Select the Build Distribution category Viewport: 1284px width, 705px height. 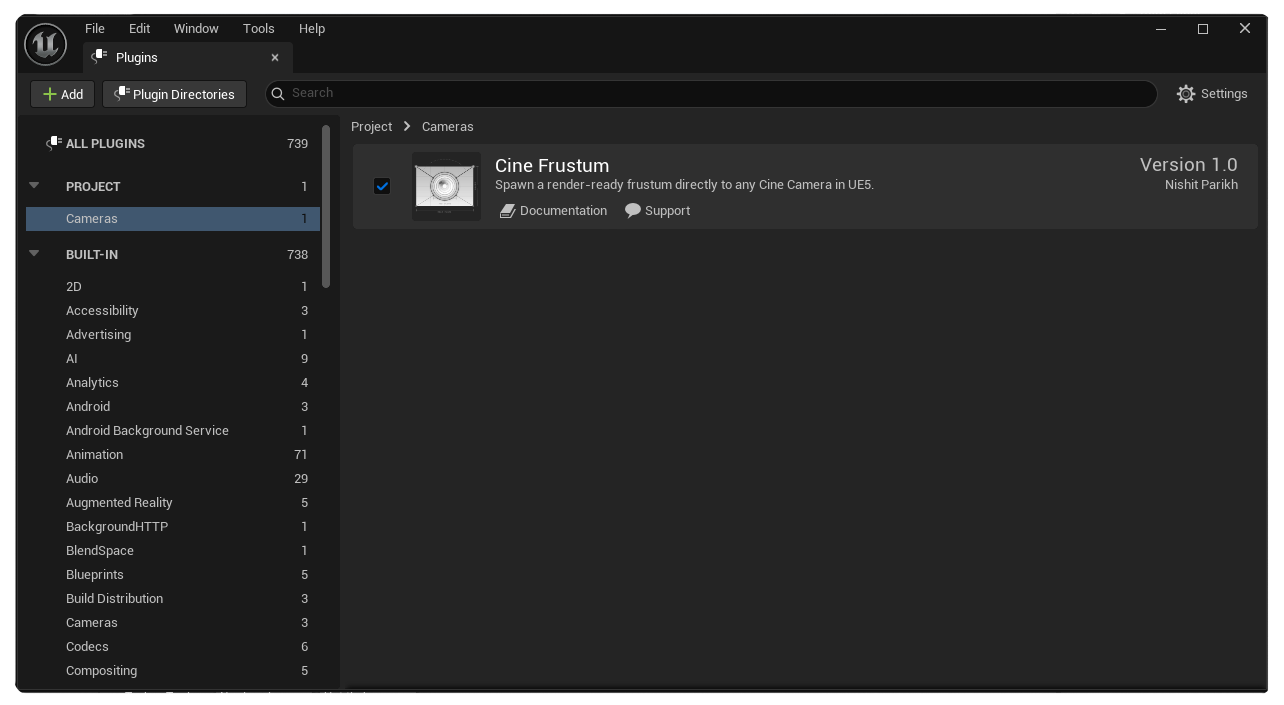tap(173, 599)
